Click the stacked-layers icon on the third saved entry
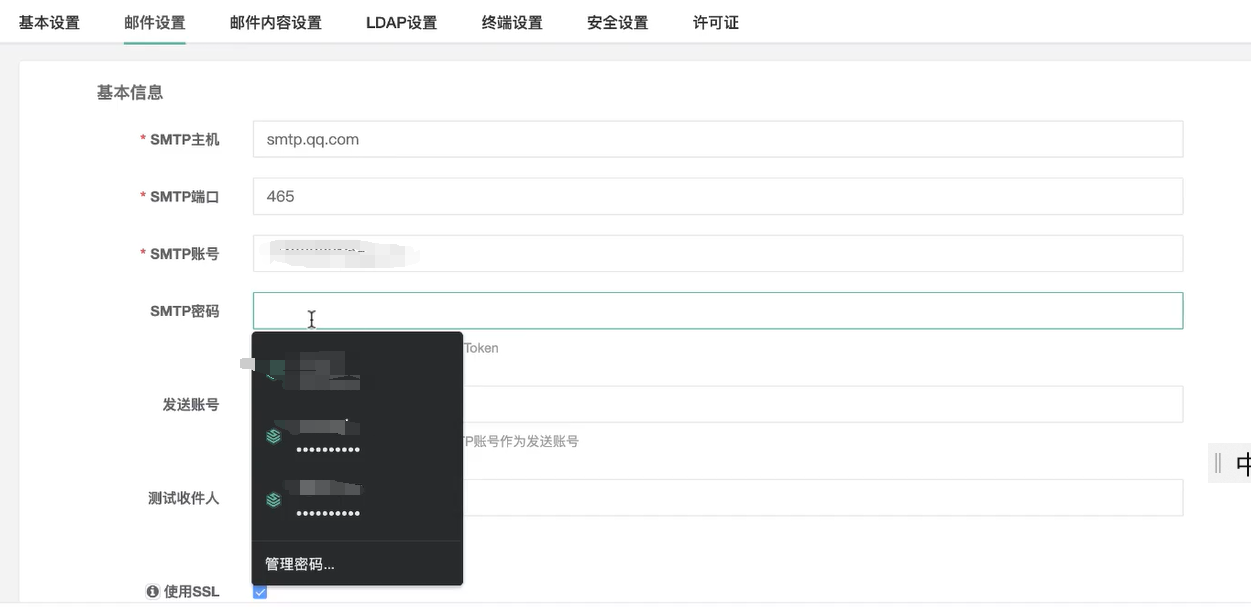 (x=272, y=499)
